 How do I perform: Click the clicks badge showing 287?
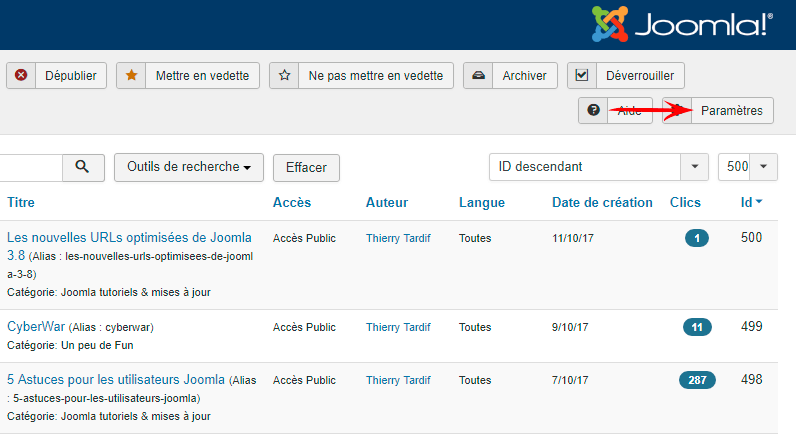697,380
